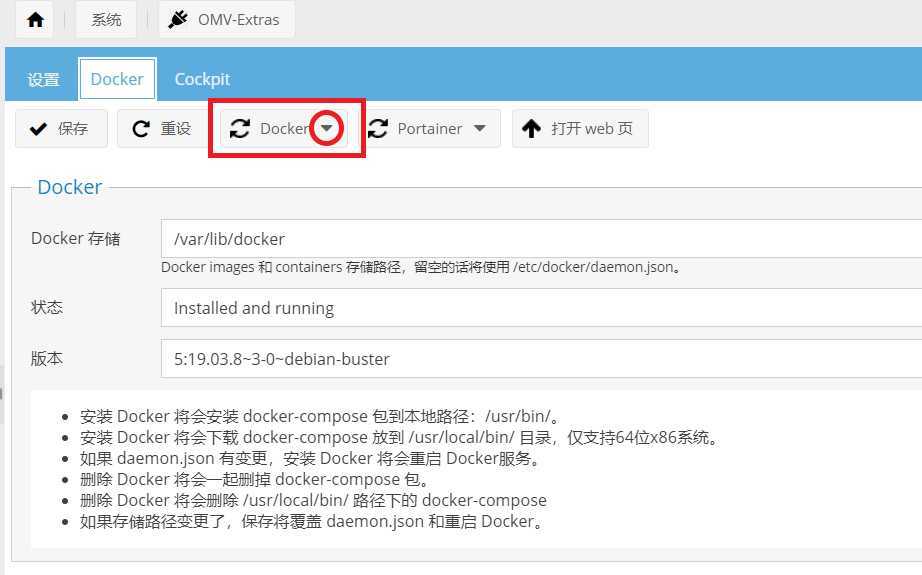Go to the Home icon breadcrumb

35,20
